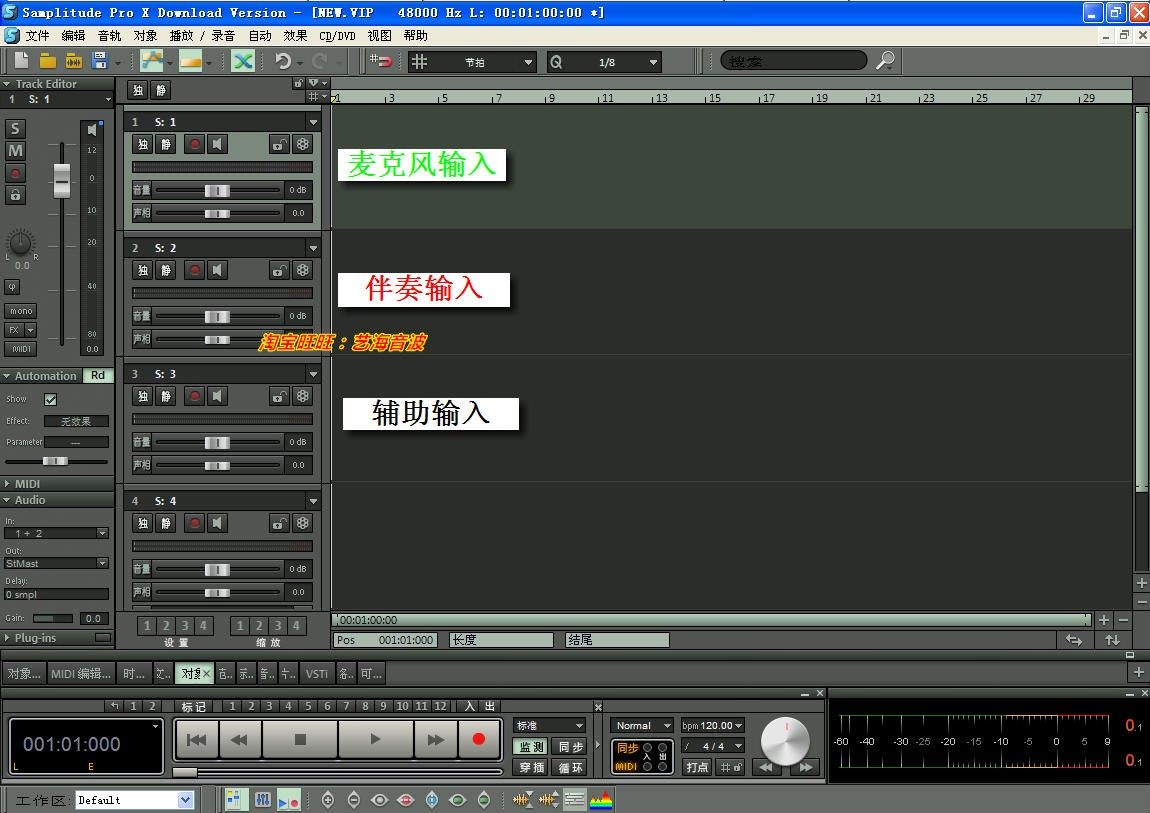Click the 同步 sync button beside 监测
1150x813 pixels.
click(x=571, y=747)
